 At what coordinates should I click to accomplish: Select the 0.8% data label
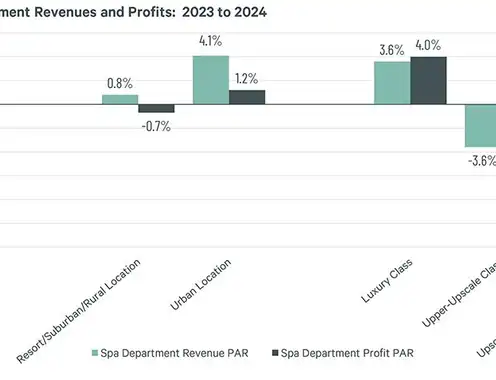click(x=120, y=83)
